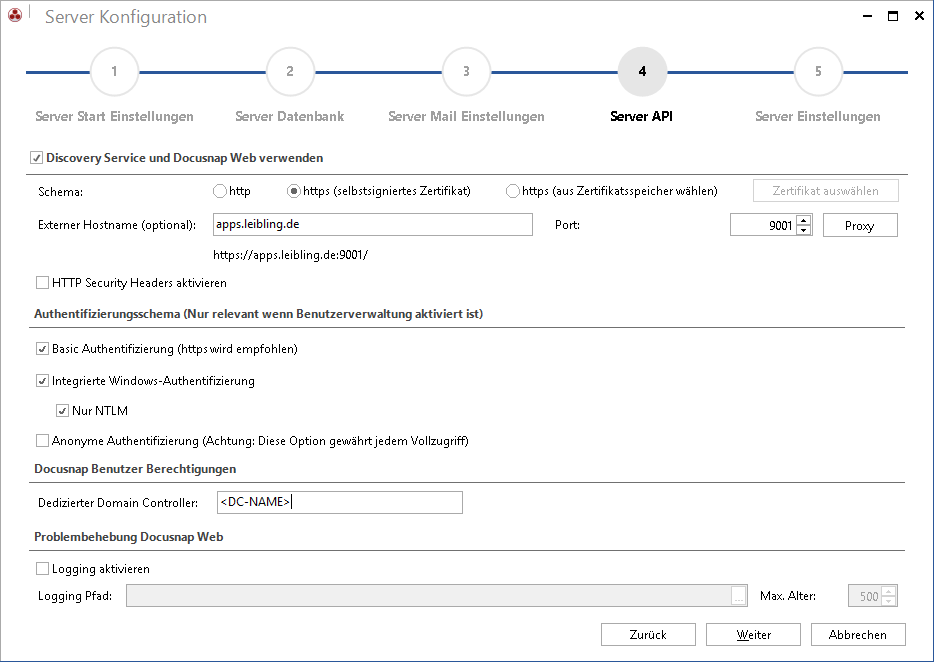Enable Anonyme Authentifizierung checkbox
The width and height of the screenshot is (934, 662).
(x=42, y=441)
